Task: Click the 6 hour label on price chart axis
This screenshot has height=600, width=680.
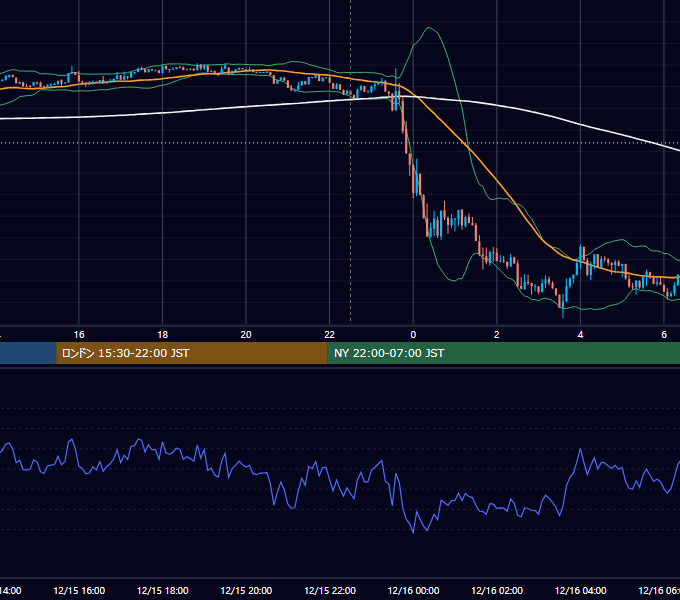Action: (x=664, y=335)
